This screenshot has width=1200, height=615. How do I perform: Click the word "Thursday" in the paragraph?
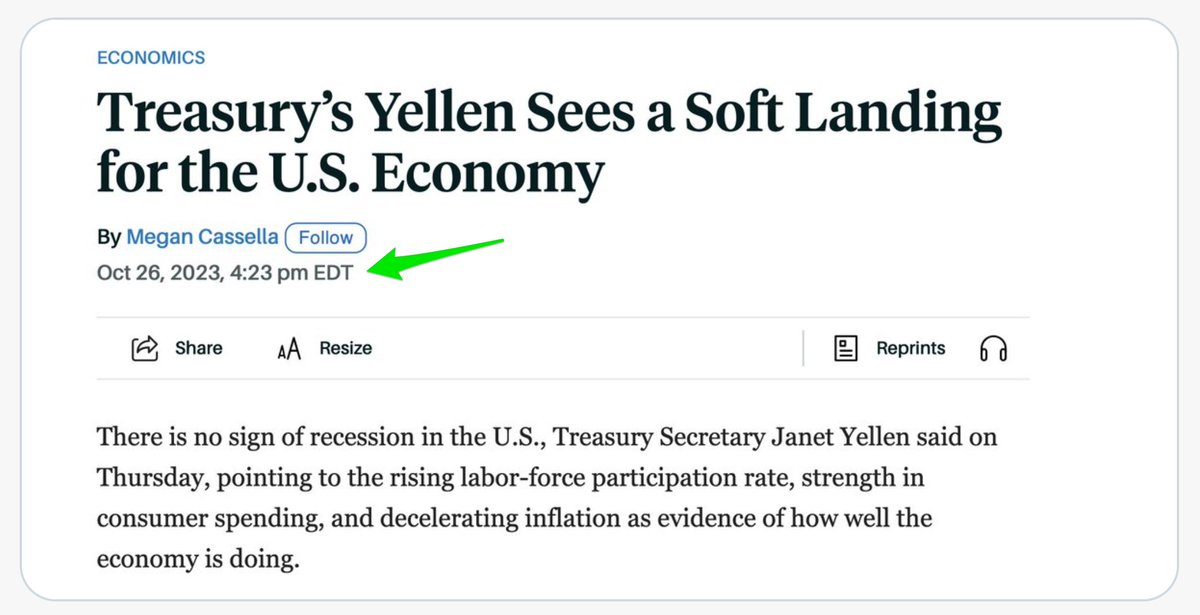point(149,478)
